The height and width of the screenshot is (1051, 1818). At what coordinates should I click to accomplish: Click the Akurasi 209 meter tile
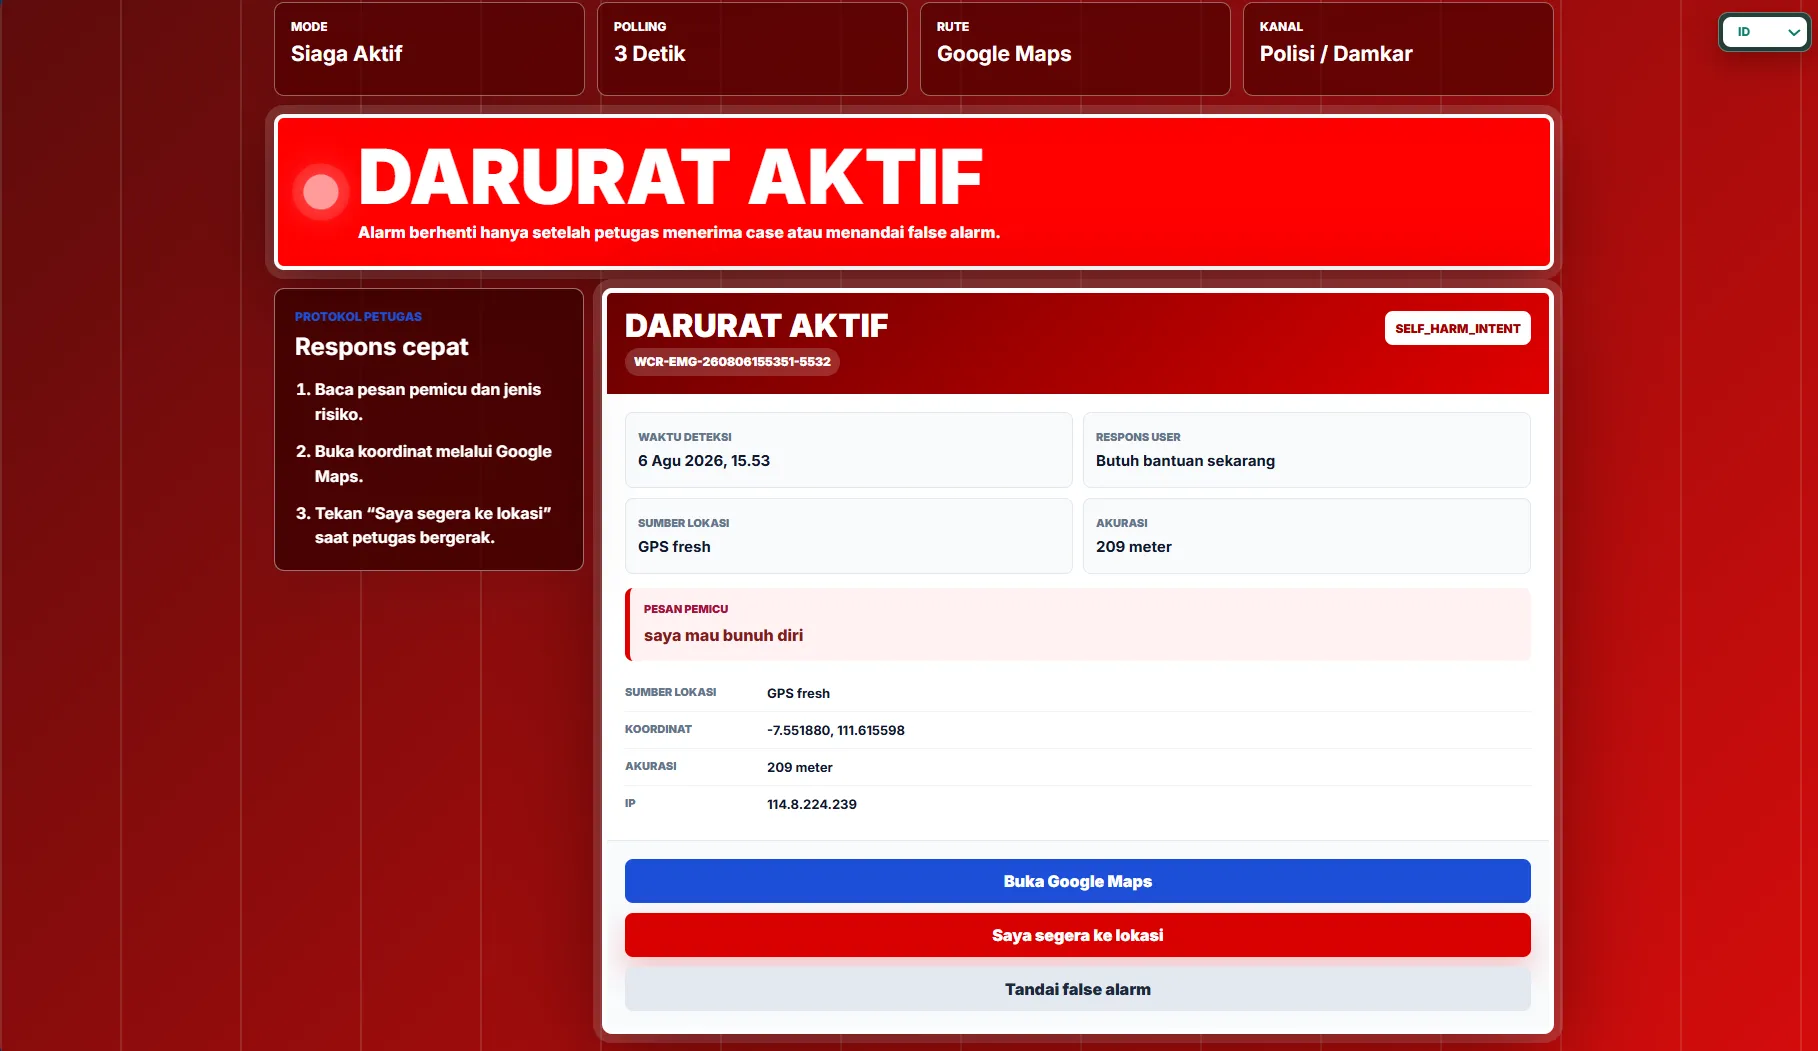[x=1306, y=536]
